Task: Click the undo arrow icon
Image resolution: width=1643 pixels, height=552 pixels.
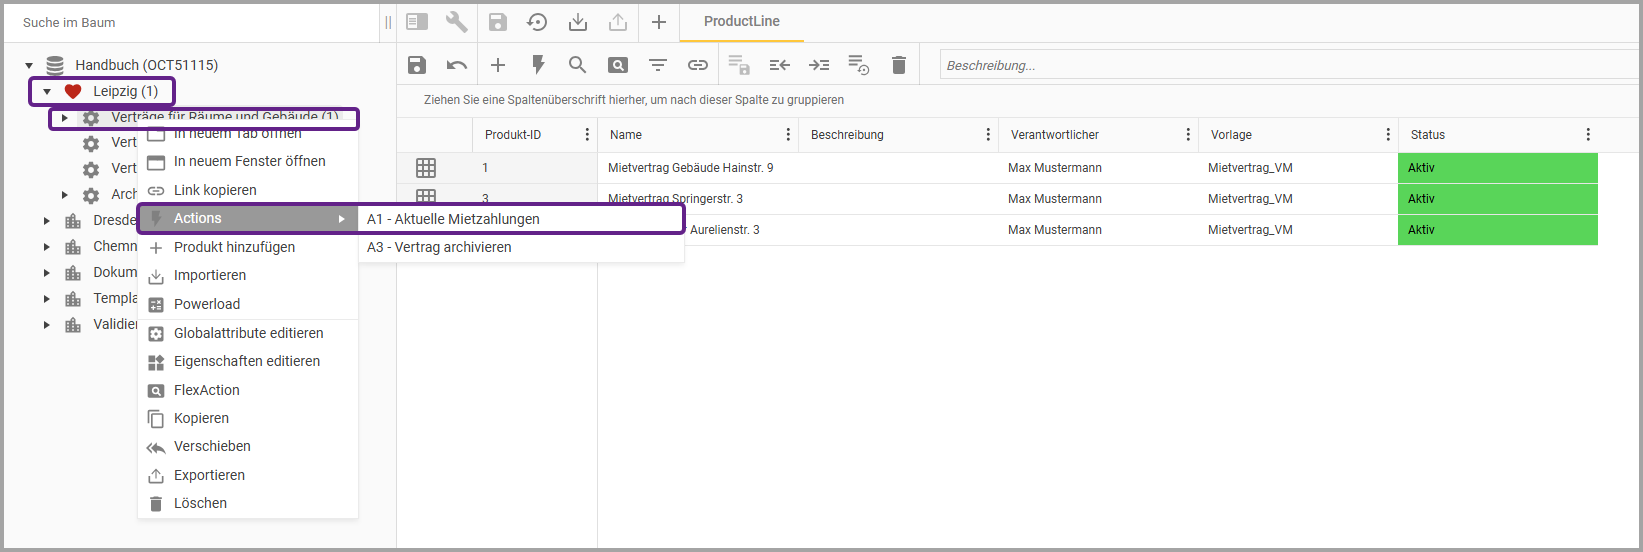Action: (457, 65)
